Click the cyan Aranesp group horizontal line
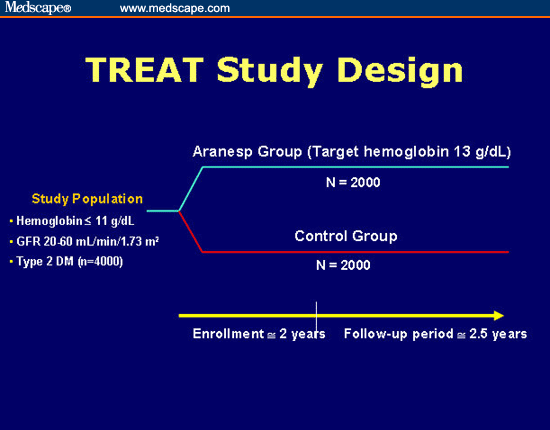The width and height of the screenshot is (550, 430). click(x=356, y=167)
